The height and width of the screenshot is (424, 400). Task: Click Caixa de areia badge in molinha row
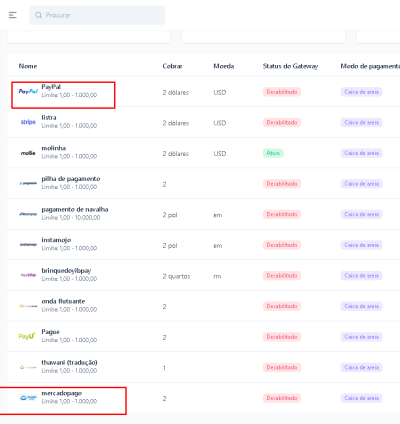361,153
